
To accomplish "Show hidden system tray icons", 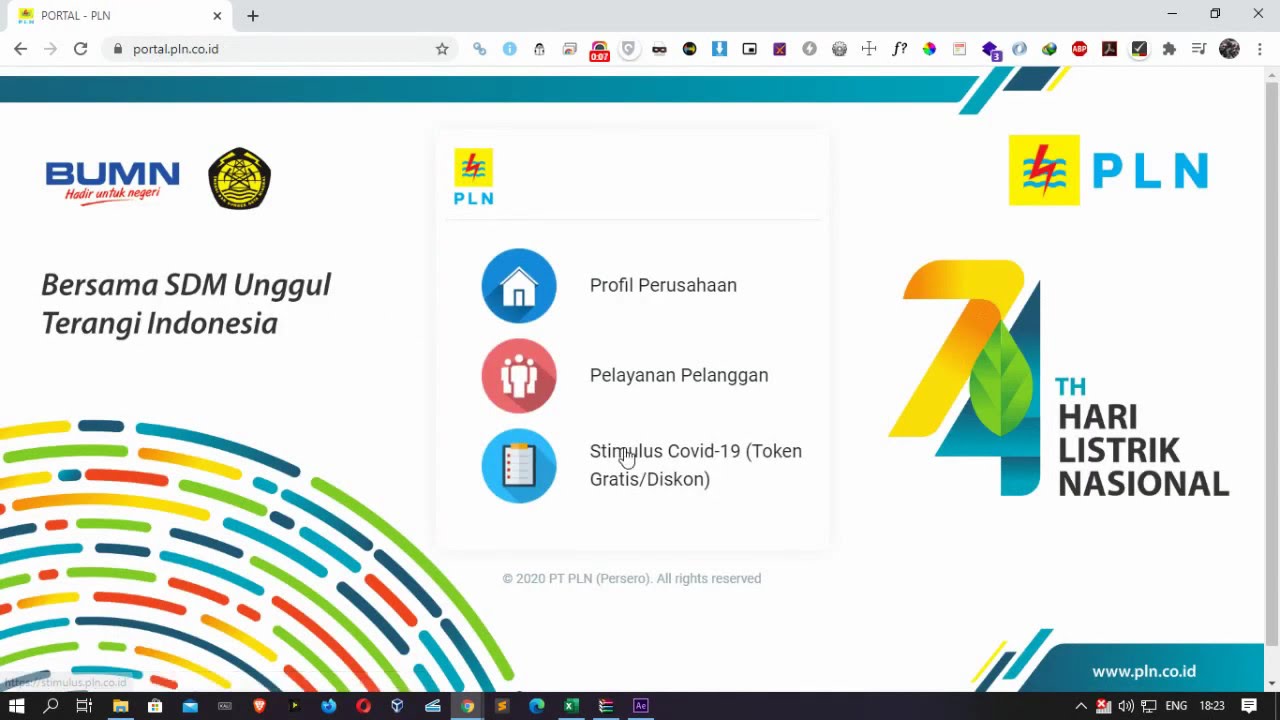I will point(1081,706).
